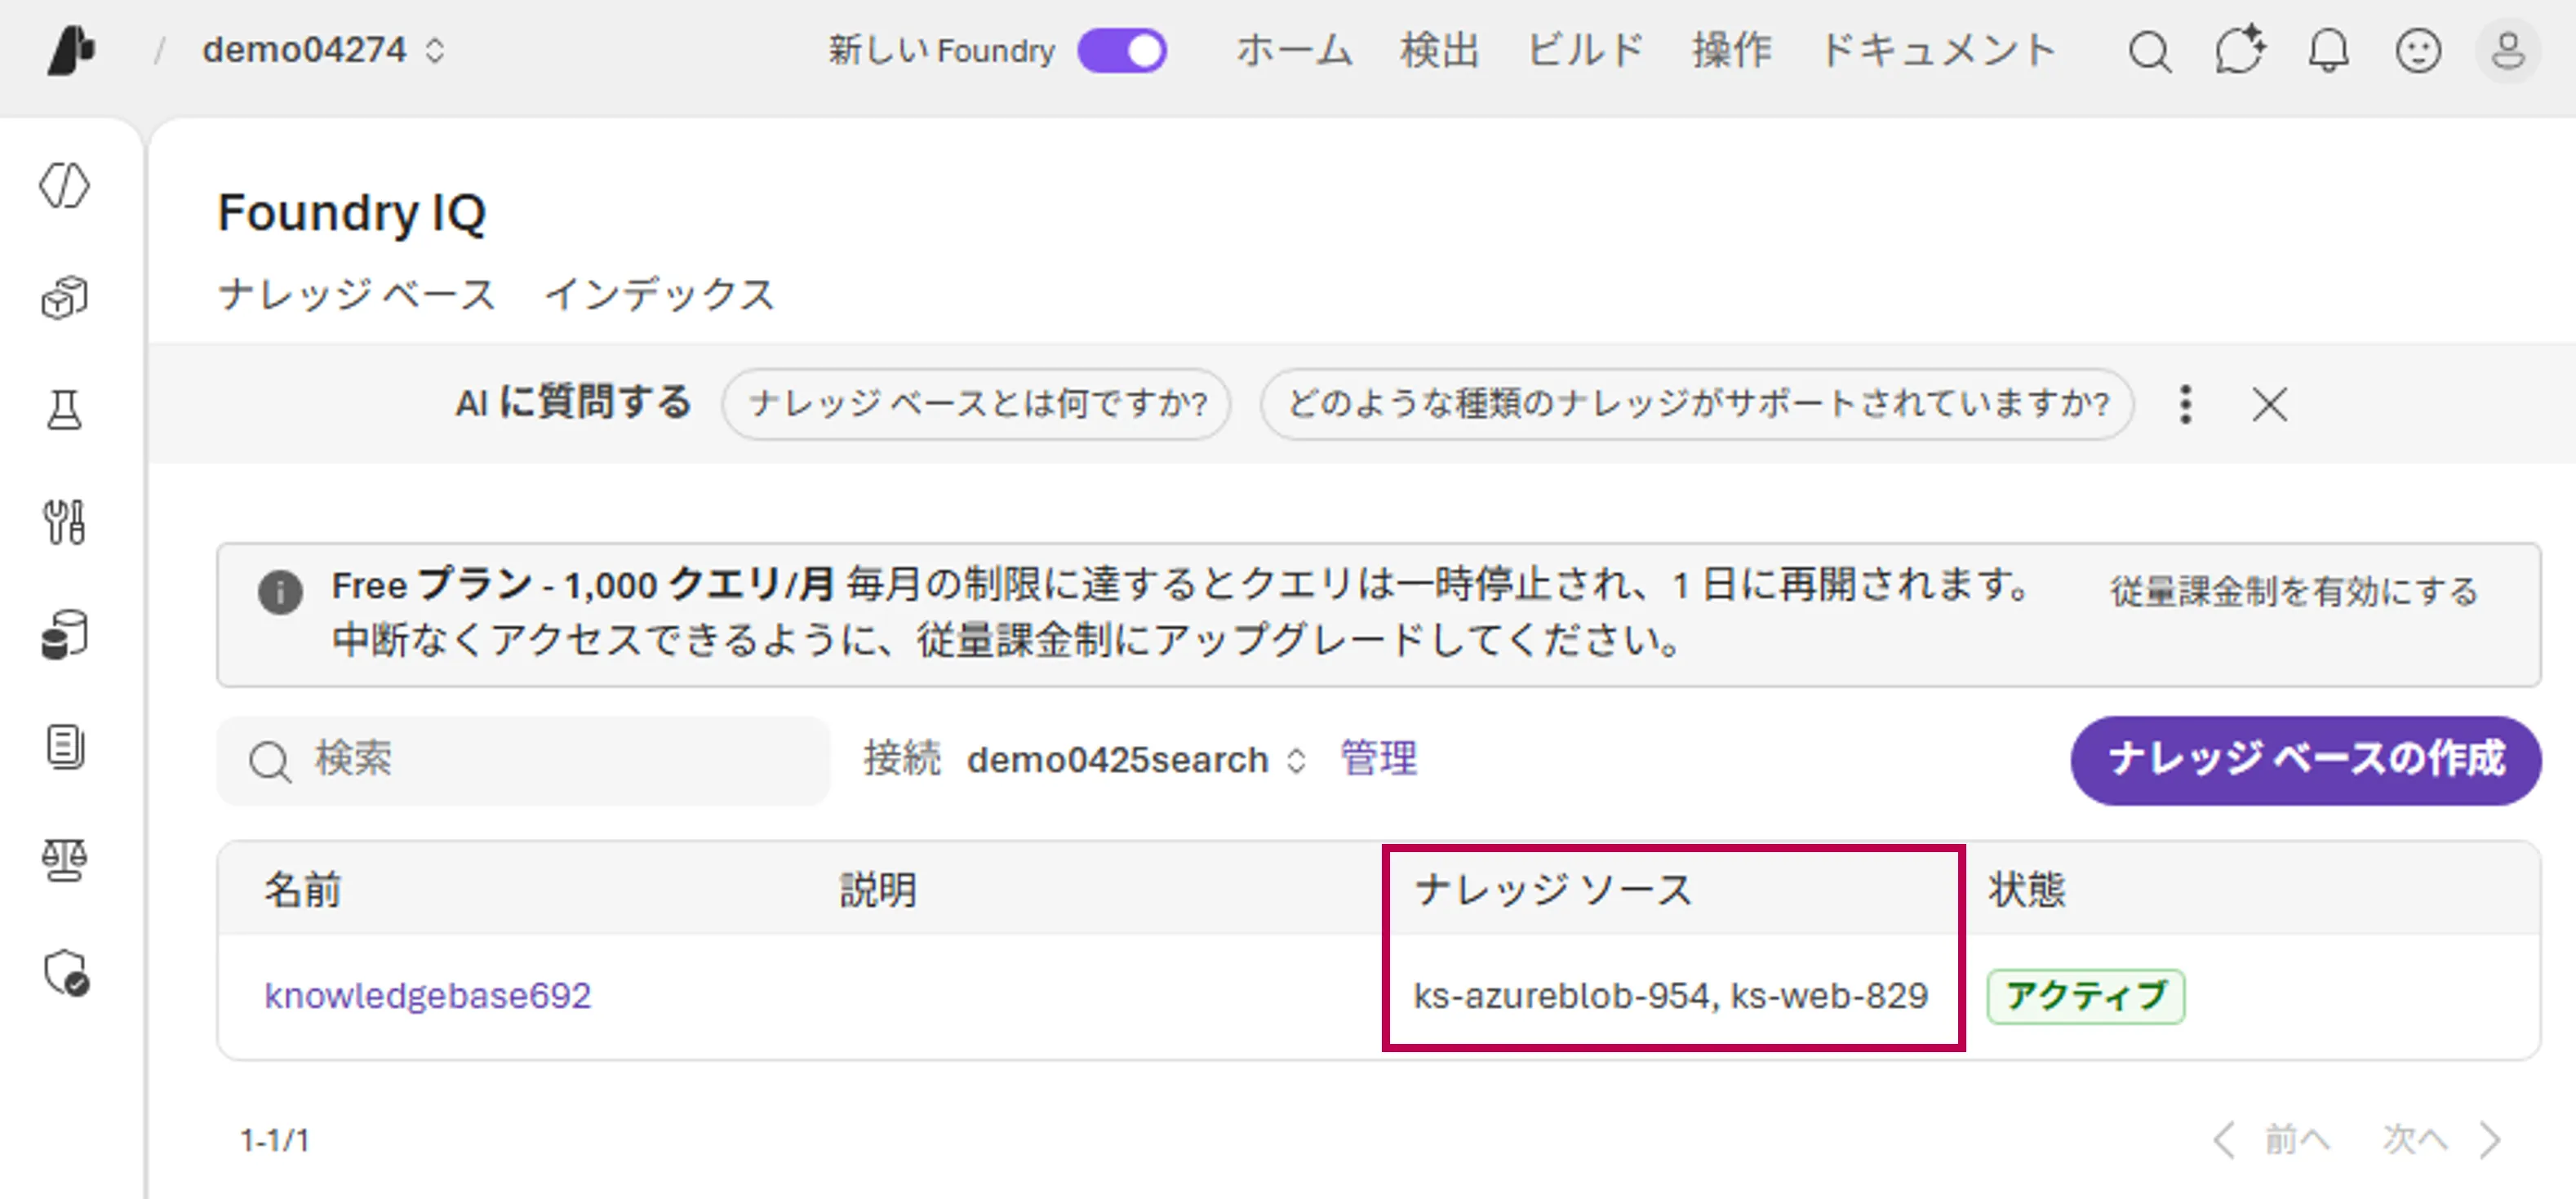Focus the 検索 search field

pos(524,760)
